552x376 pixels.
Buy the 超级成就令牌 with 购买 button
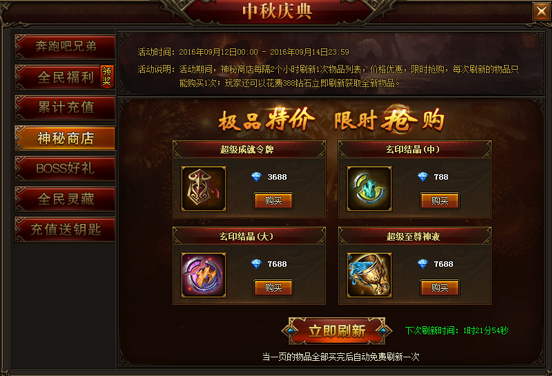coord(274,201)
